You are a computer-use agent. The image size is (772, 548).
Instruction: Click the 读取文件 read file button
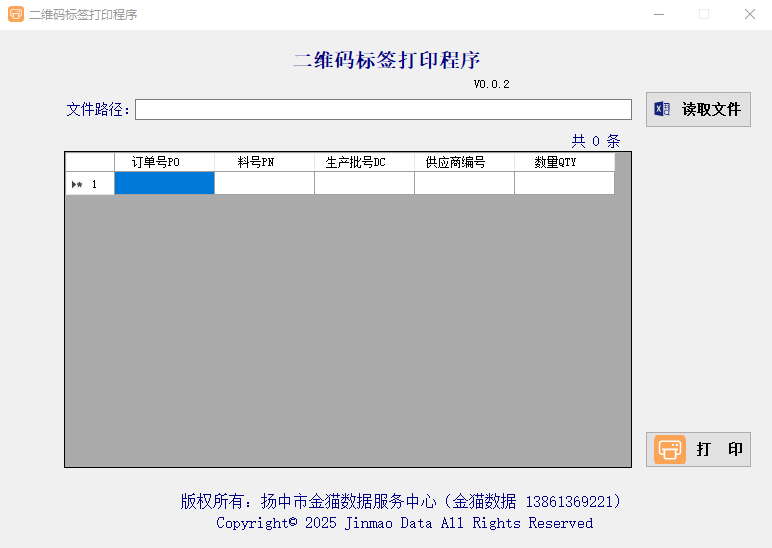[x=698, y=109]
